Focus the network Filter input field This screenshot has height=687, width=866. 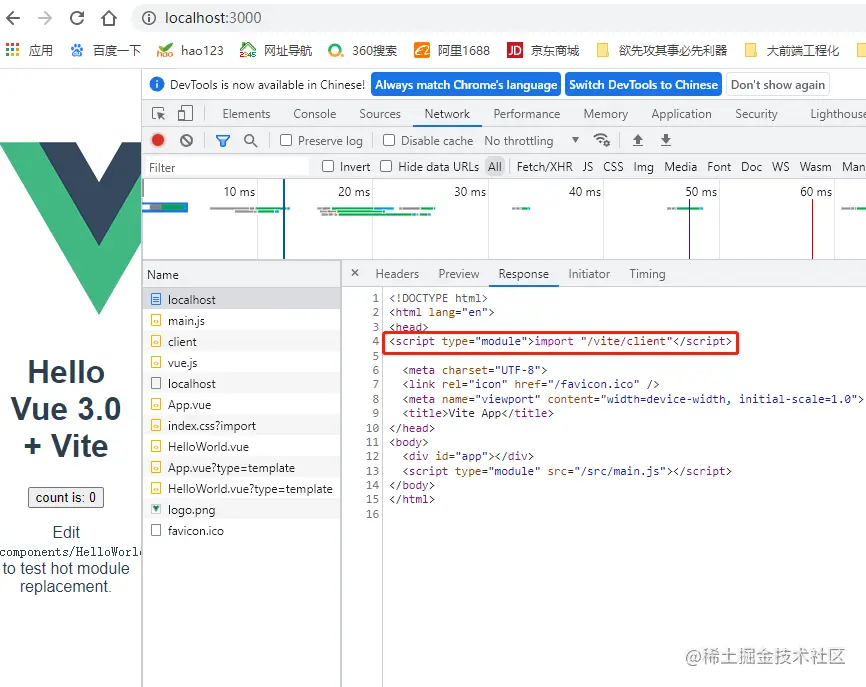226,167
